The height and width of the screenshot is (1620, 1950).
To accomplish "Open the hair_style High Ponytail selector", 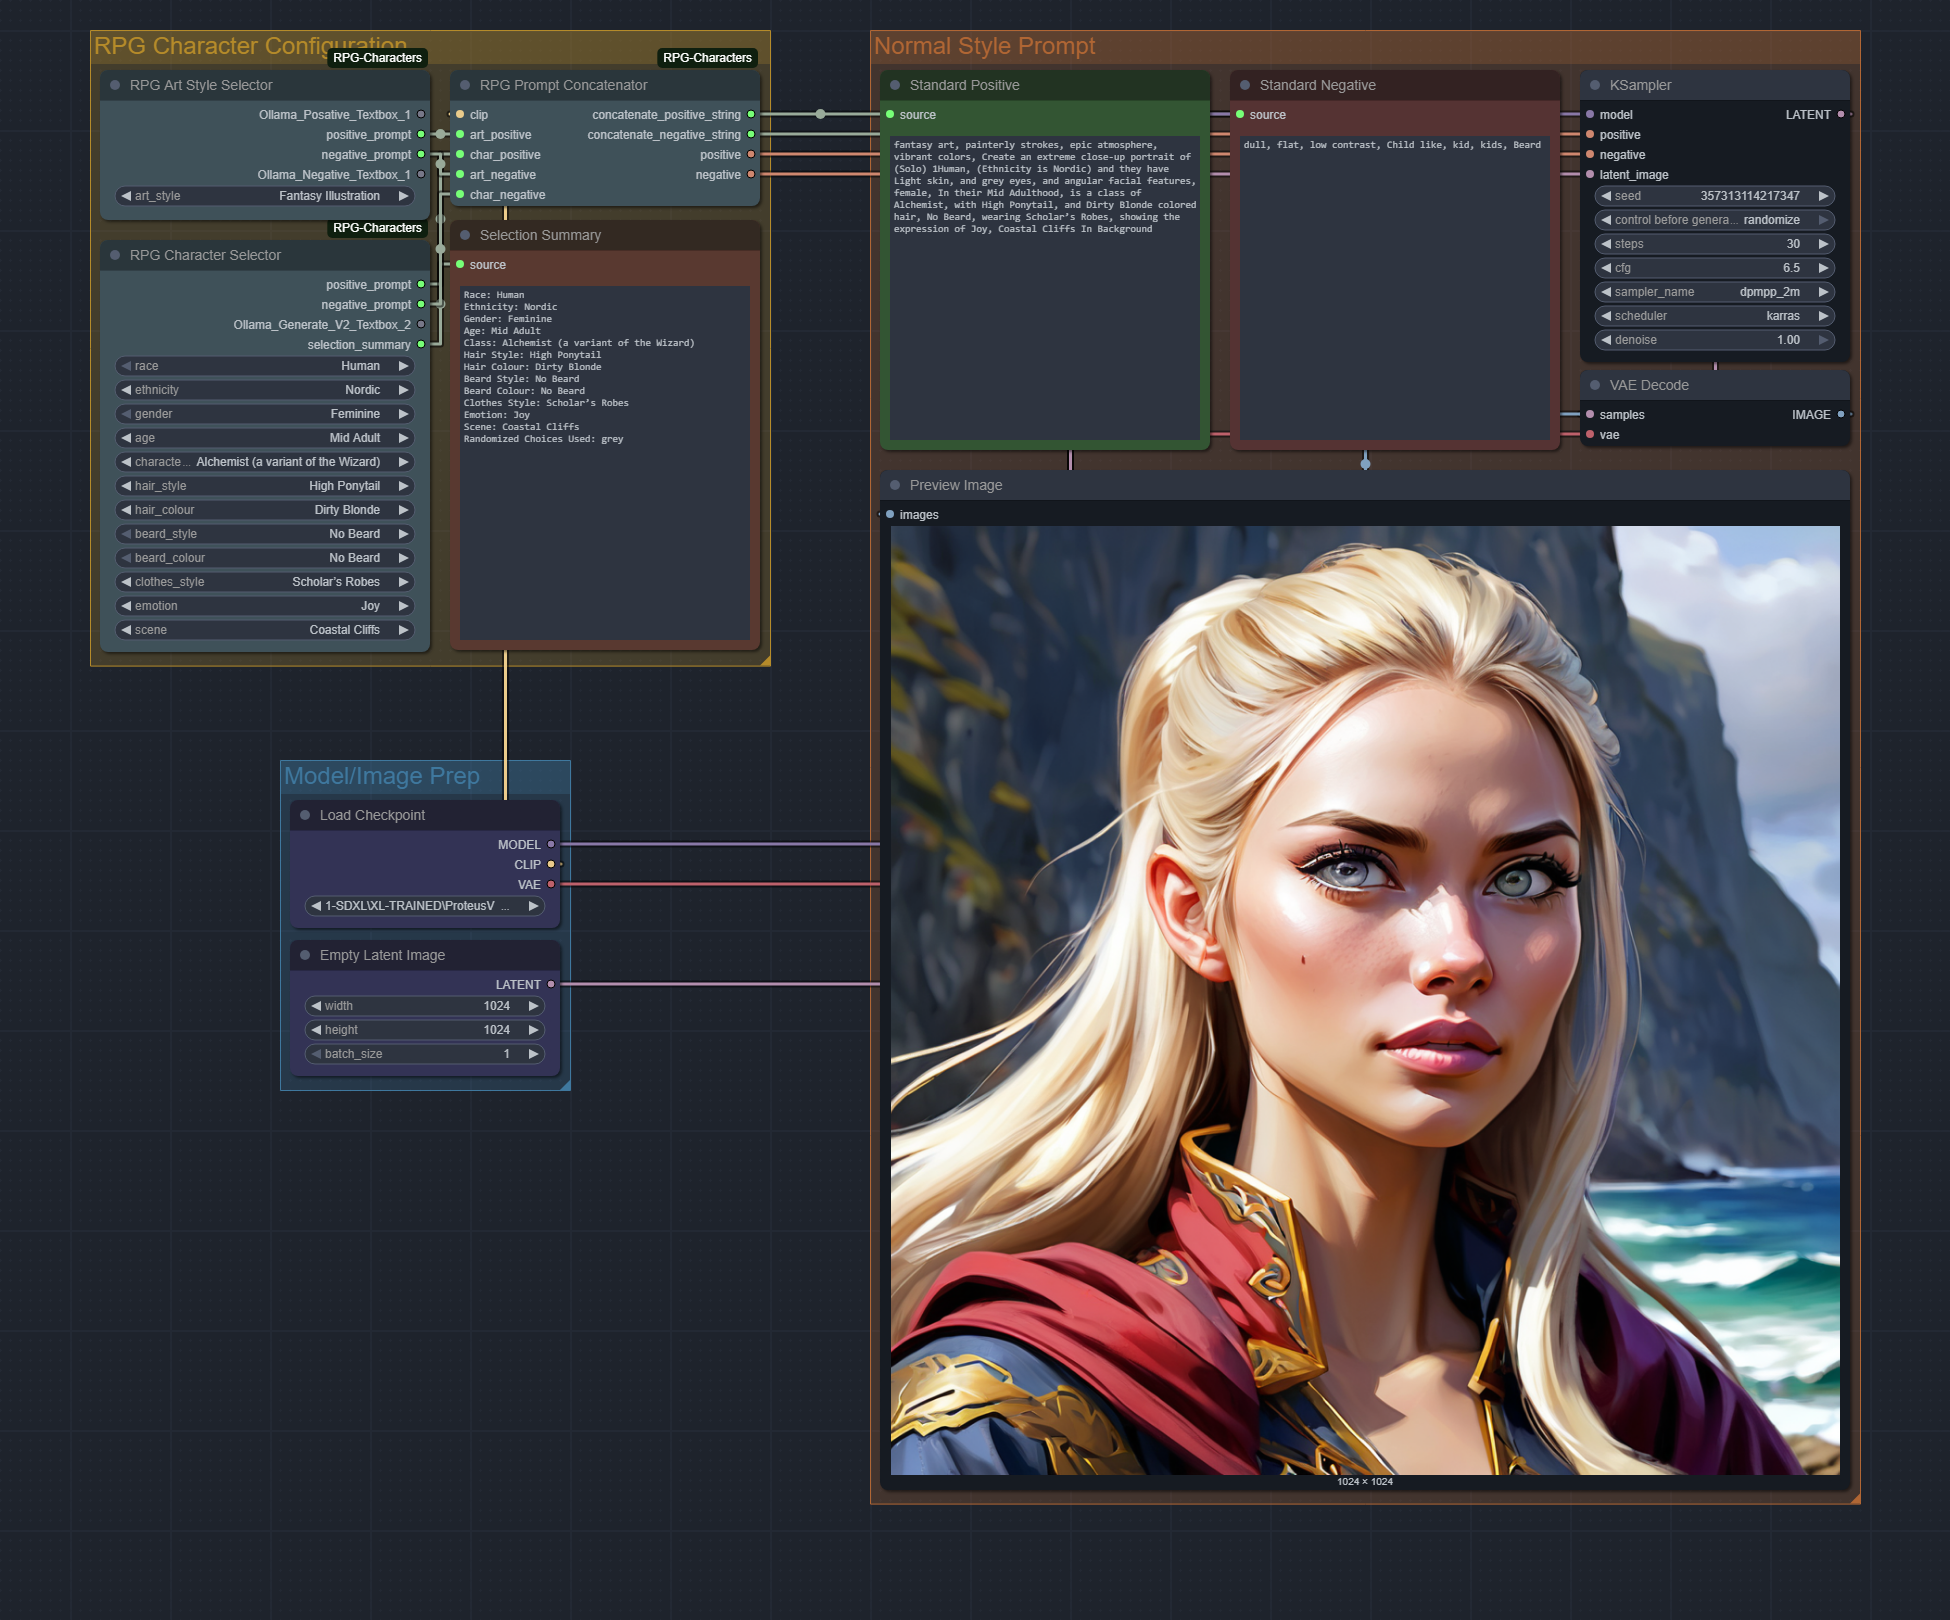I will pos(265,486).
